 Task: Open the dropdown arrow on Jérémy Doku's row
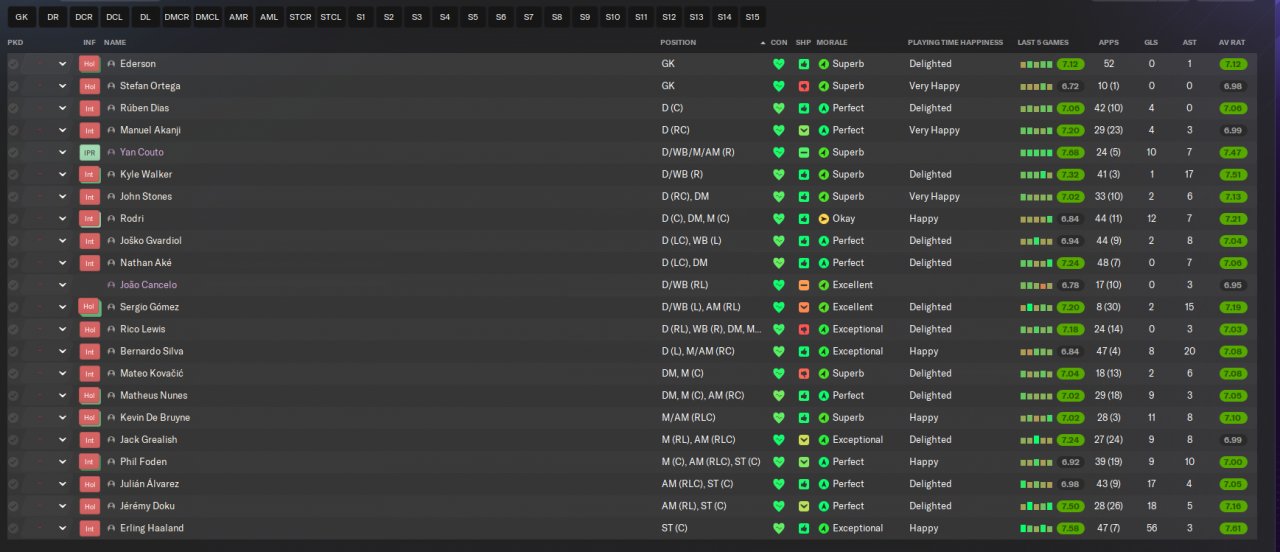62,506
